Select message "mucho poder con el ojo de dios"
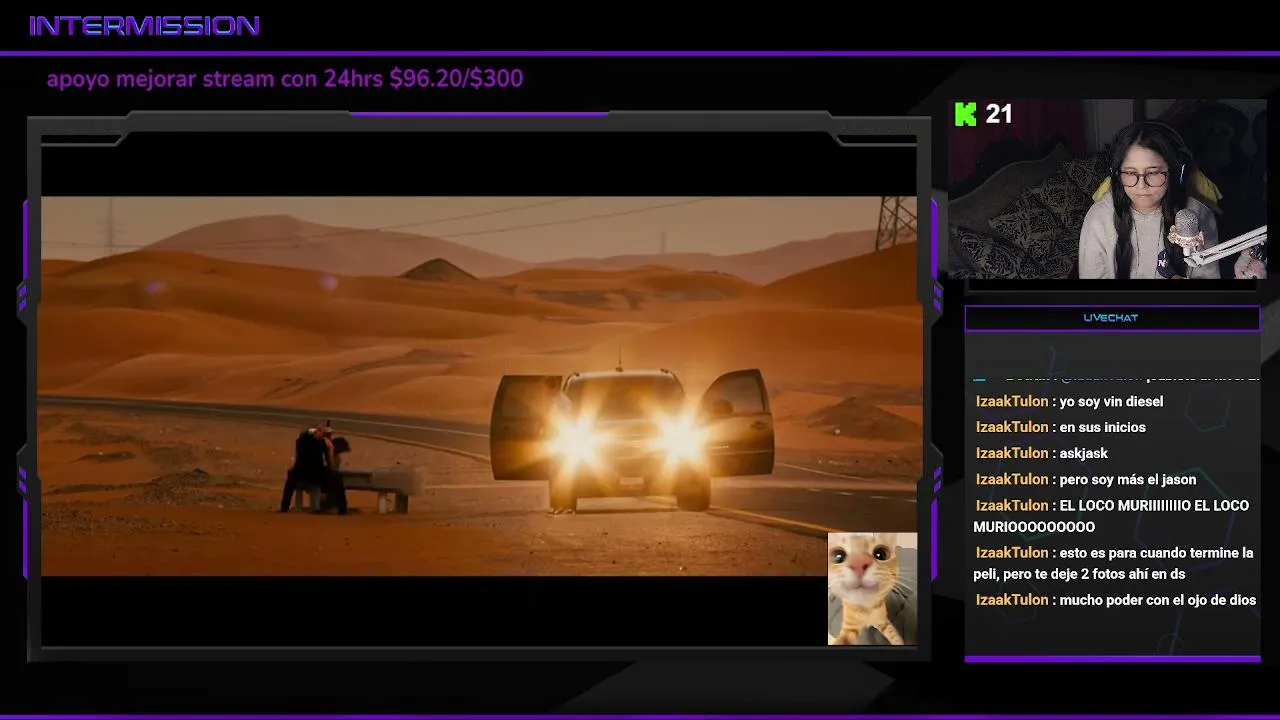1280x720 pixels. [x=1157, y=600]
